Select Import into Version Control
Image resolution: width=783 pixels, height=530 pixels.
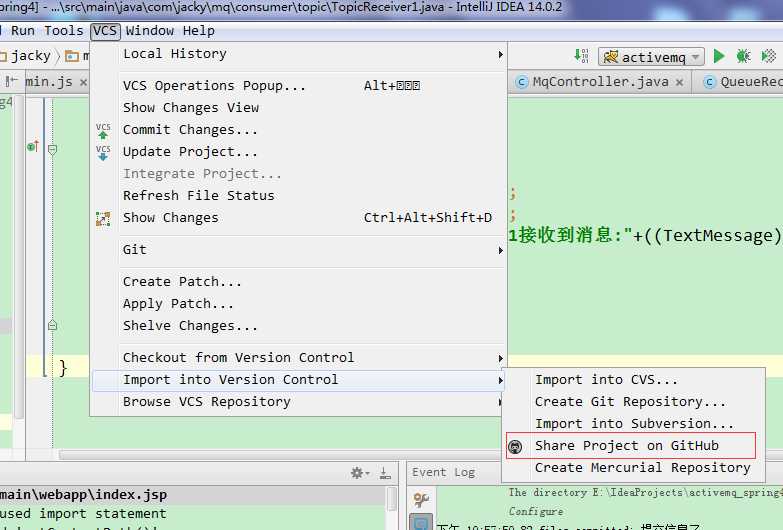point(300,380)
